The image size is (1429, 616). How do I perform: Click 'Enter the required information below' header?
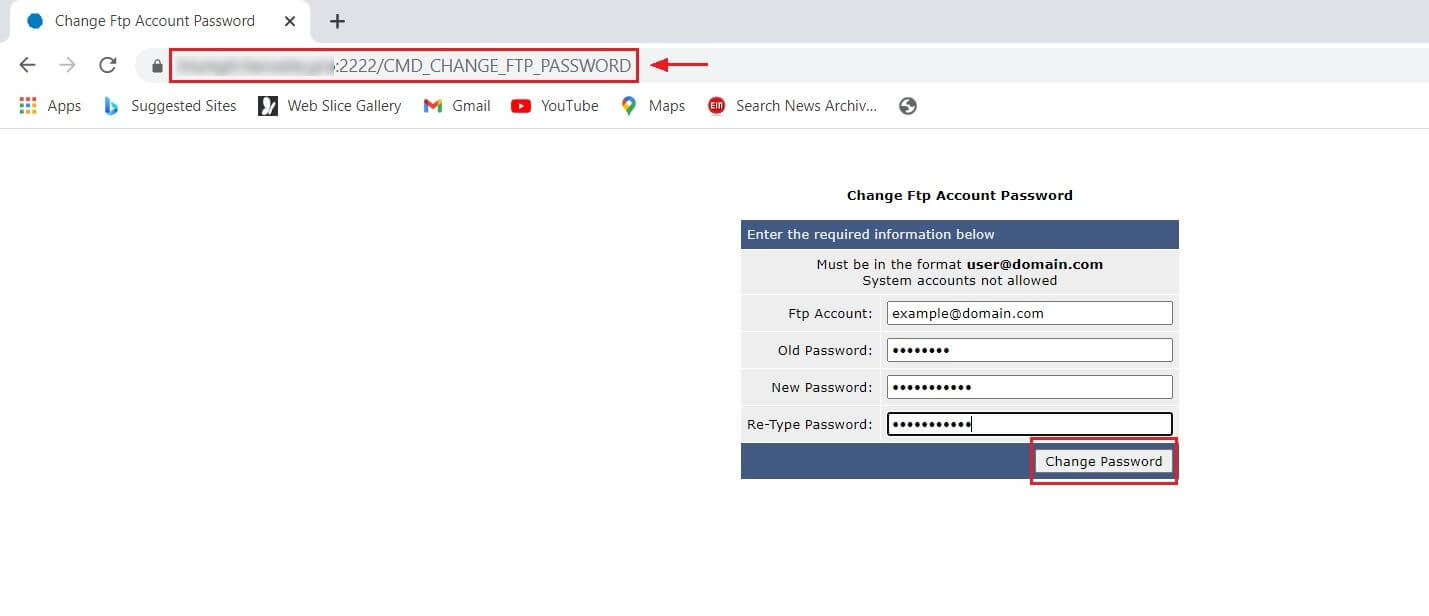pyautogui.click(x=870, y=234)
